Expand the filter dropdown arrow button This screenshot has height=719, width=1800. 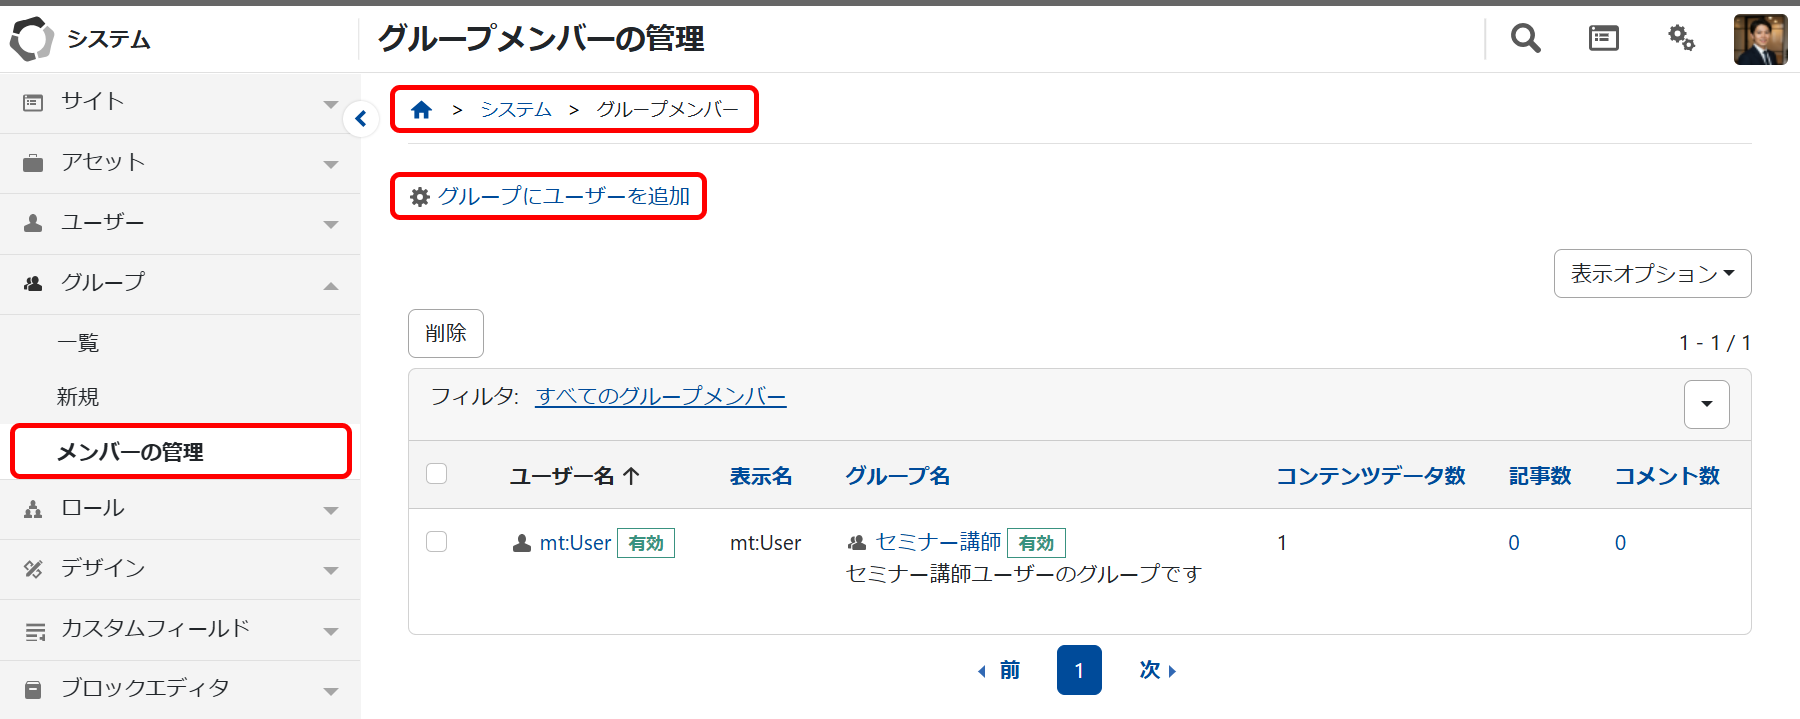click(1706, 404)
